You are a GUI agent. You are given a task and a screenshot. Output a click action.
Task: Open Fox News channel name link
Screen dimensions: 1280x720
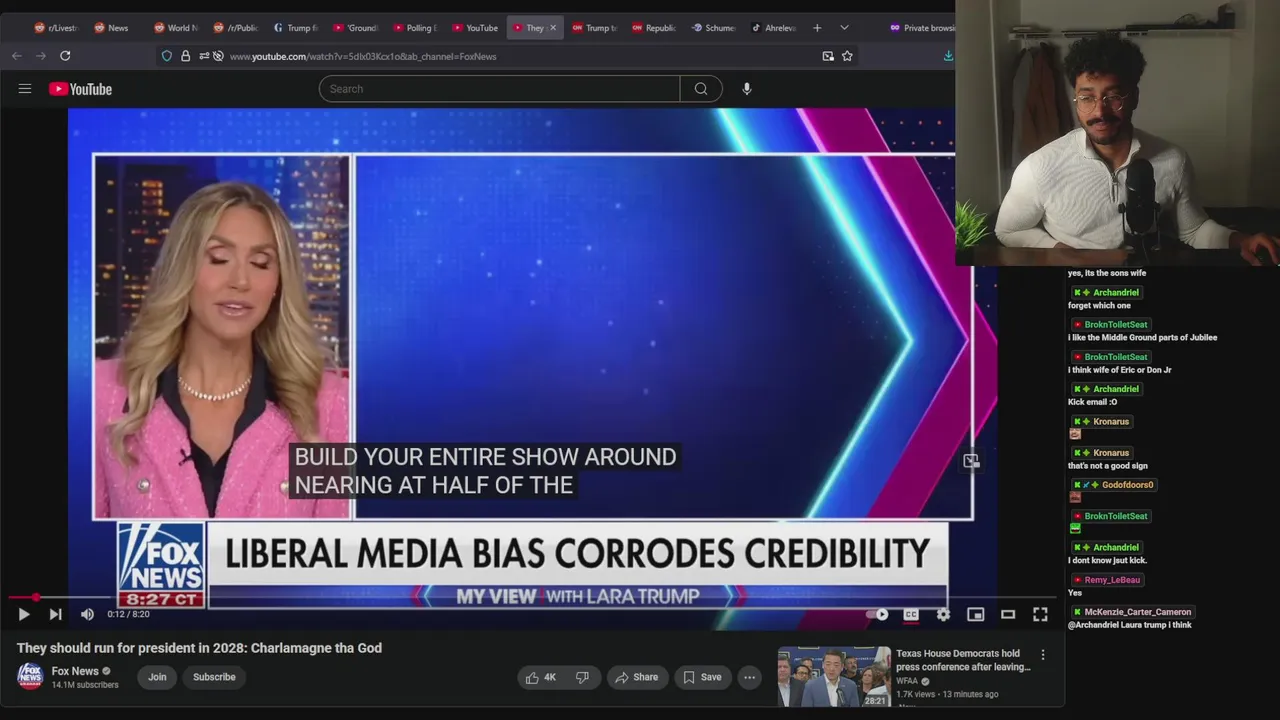tap(75, 671)
